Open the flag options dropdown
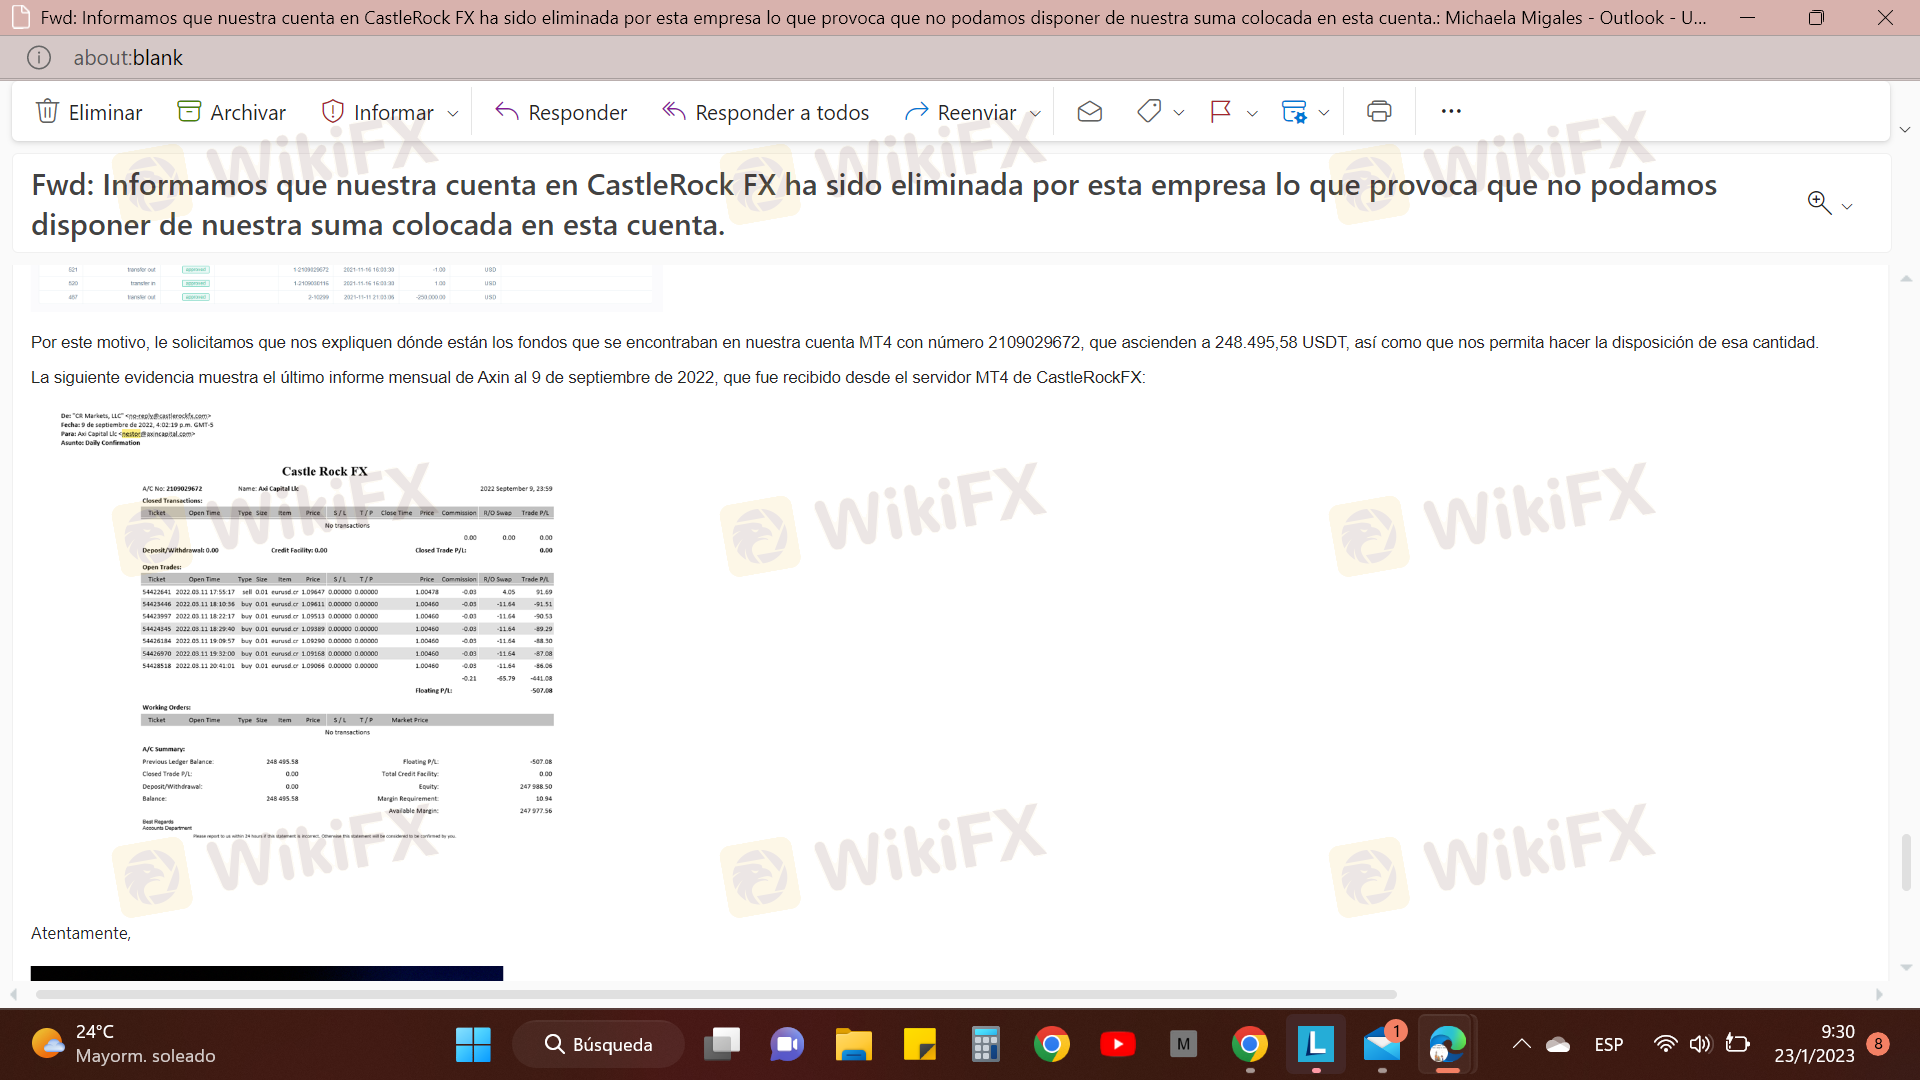 [x=1252, y=113]
